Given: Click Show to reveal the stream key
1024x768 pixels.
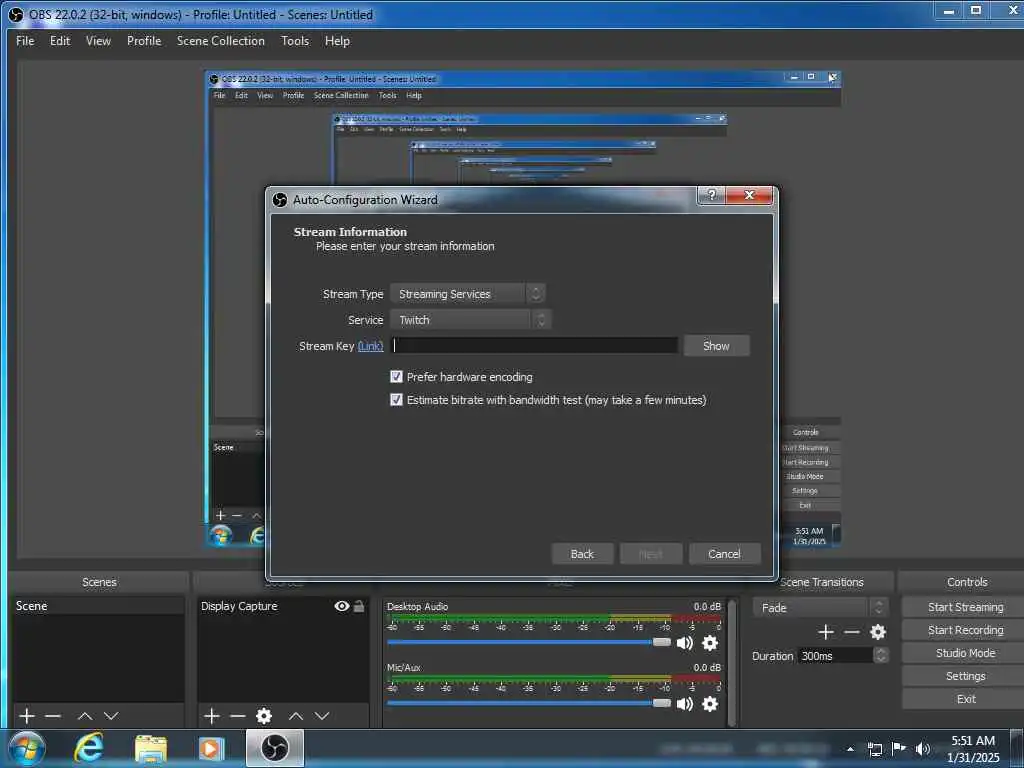Looking at the screenshot, I should click(x=716, y=345).
